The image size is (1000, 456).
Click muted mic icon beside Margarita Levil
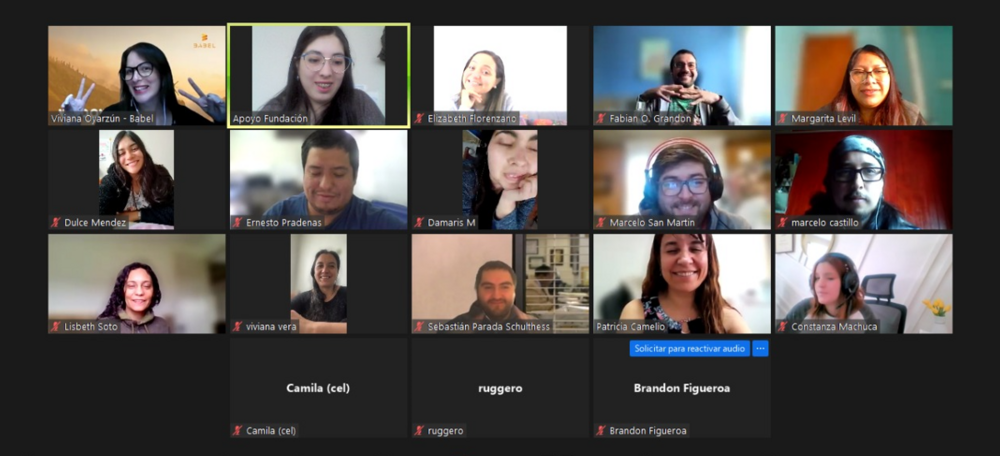[783, 119]
